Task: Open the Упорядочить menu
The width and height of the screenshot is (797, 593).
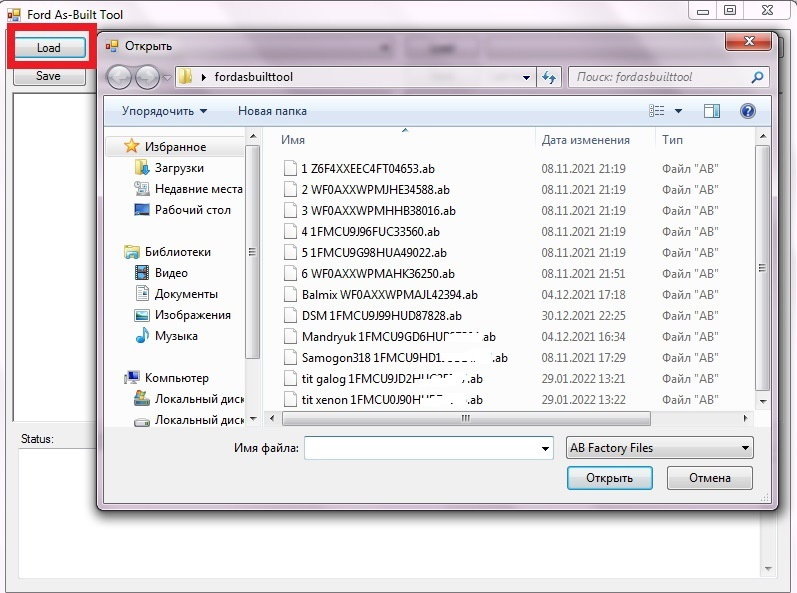Action: 164,111
